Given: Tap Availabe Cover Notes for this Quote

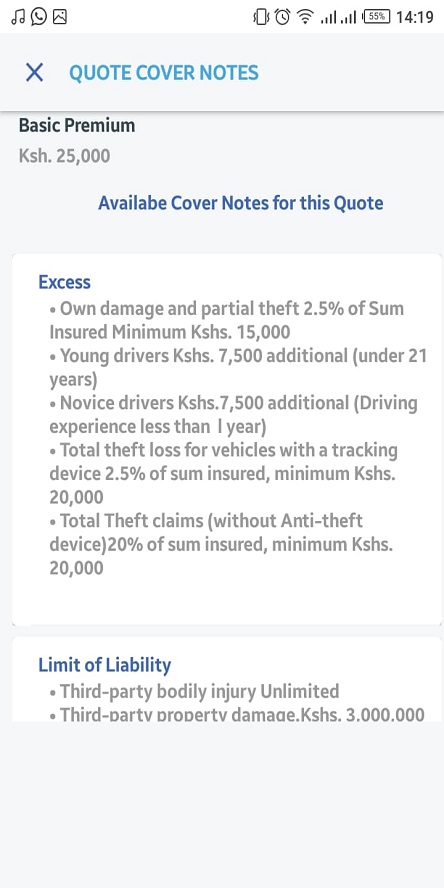Looking at the screenshot, I should [x=241, y=203].
